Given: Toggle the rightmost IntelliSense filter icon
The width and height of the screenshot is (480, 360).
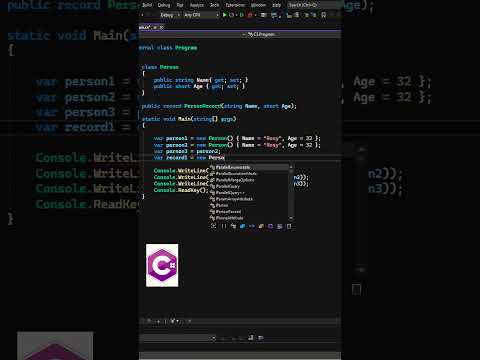Looking at the screenshot, I should point(289,226).
